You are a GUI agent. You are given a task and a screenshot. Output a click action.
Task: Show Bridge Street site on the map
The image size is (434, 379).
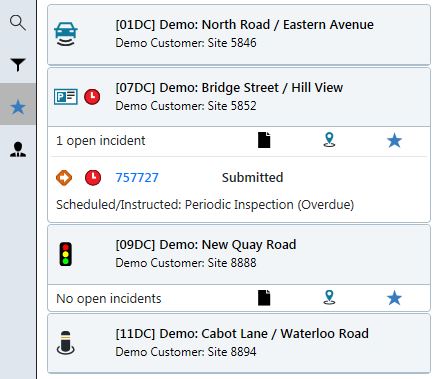click(x=329, y=140)
